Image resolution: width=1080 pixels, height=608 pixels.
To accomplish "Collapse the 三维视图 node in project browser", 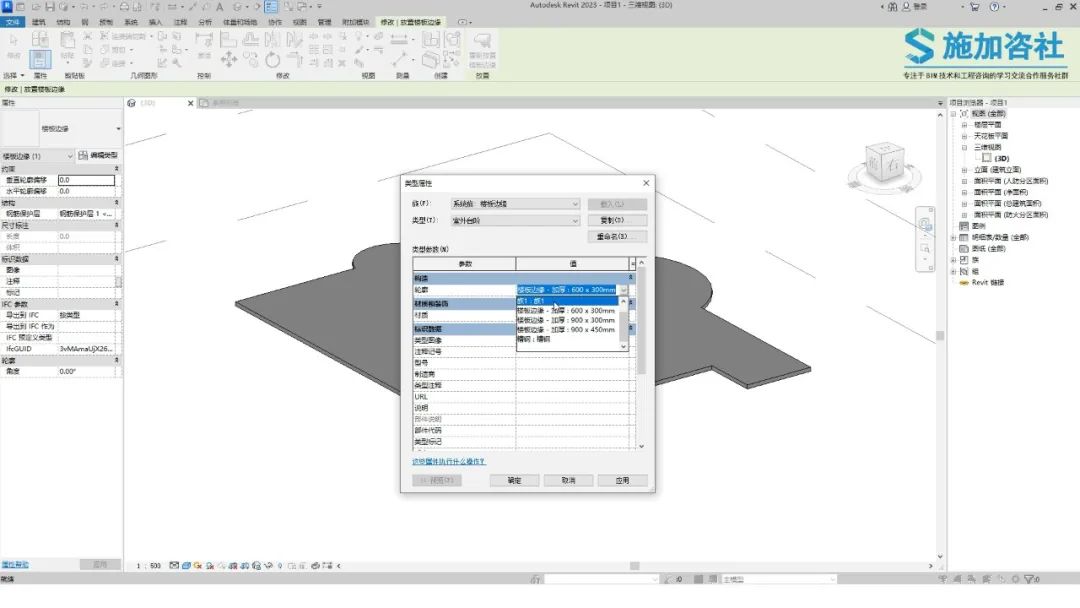I will tap(964, 147).
